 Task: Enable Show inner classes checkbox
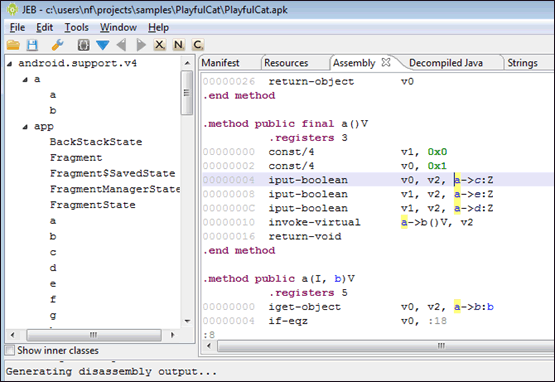pyautogui.click(x=10, y=350)
